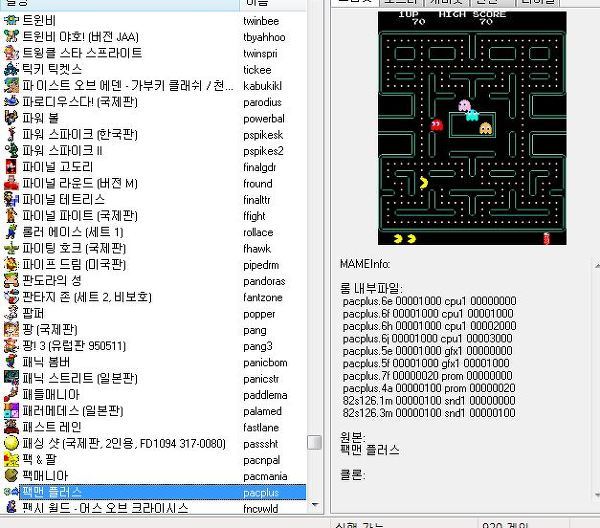Click the pacplus.6e ROM info line
The height and width of the screenshot is (528, 600).
click(429, 301)
